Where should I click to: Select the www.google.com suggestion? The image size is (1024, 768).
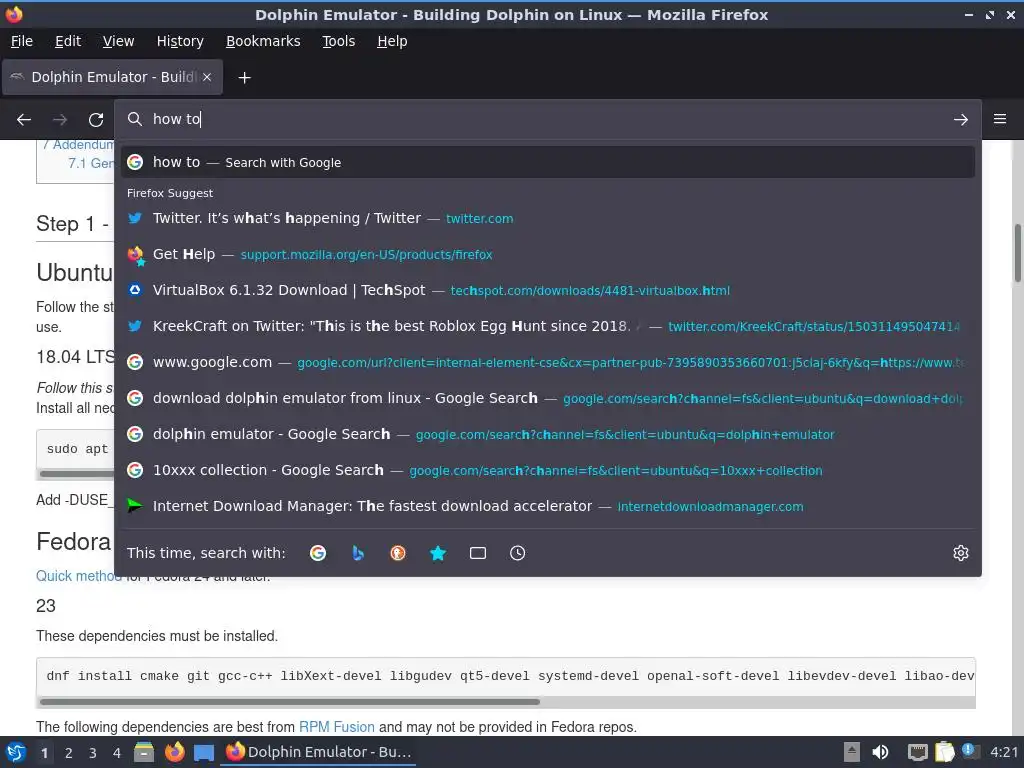point(547,362)
